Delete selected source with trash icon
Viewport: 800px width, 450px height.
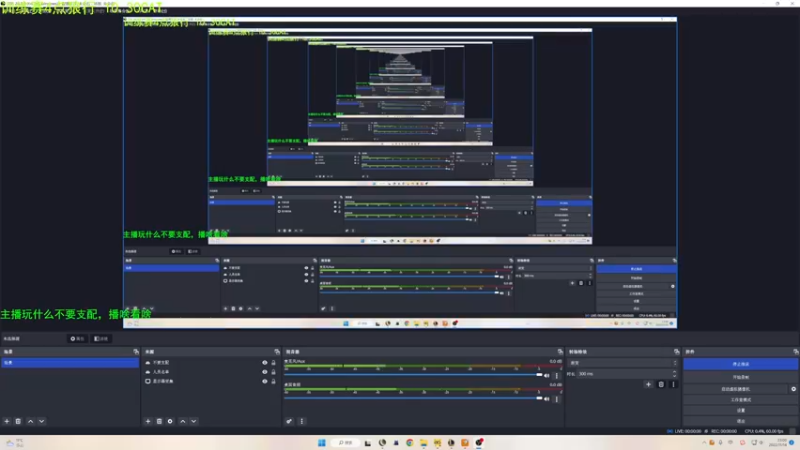(x=159, y=421)
